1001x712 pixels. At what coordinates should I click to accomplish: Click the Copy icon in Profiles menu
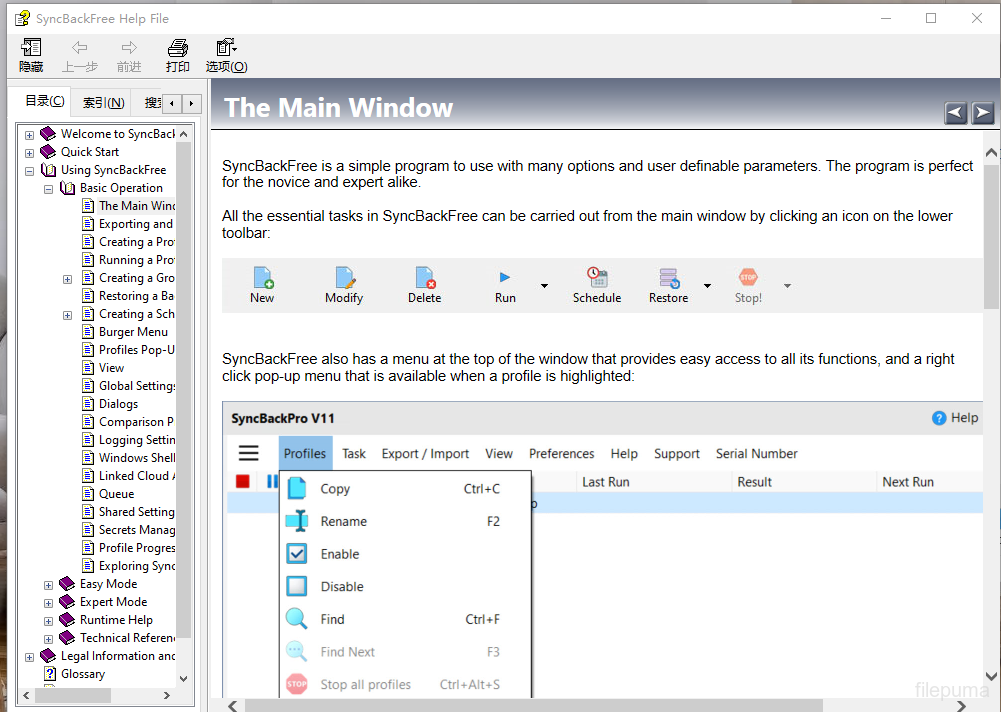coord(297,489)
